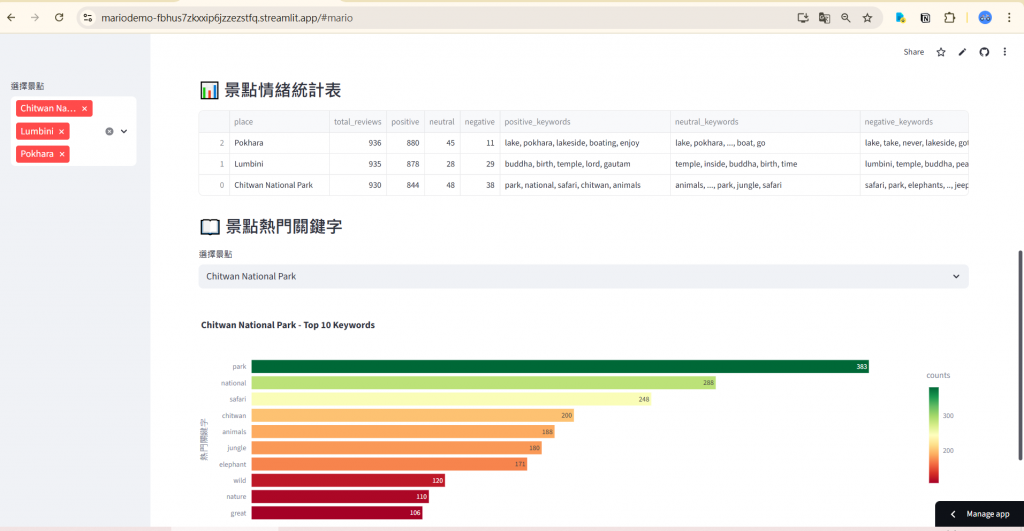Sort table by positive column header

coord(405,121)
